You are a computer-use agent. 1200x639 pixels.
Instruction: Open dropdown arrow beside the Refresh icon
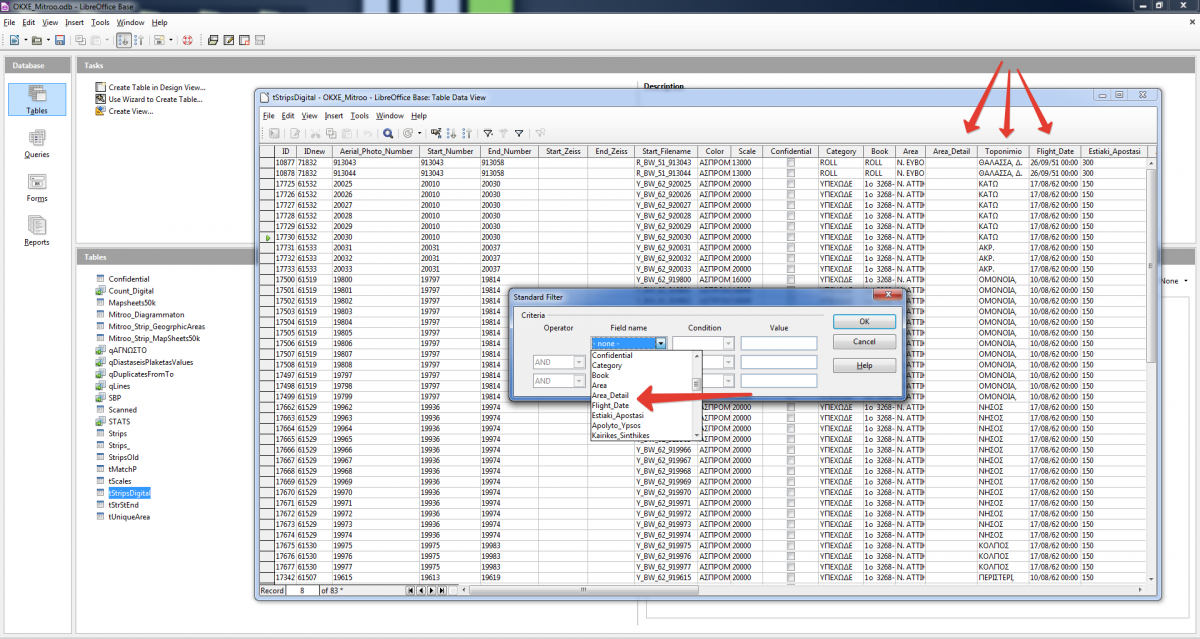pyautogui.click(x=419, y=133)
